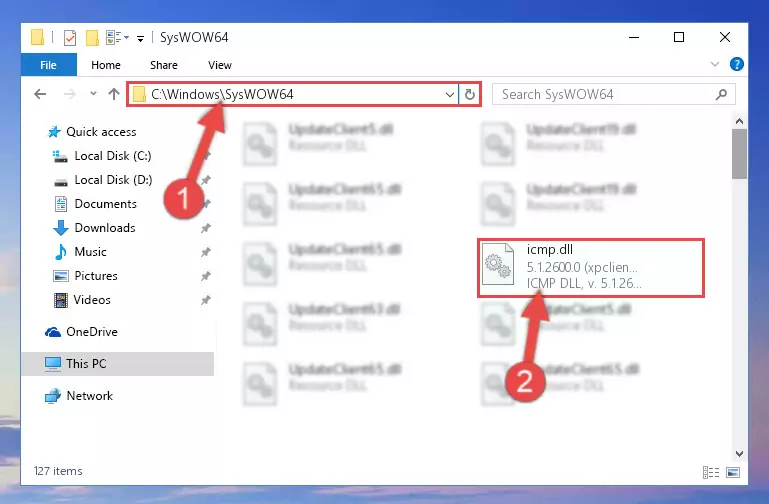Viewport: 769px width, 504px height.
Task: Switch to Details view icon in status bar
Action: tap(711, 473)
